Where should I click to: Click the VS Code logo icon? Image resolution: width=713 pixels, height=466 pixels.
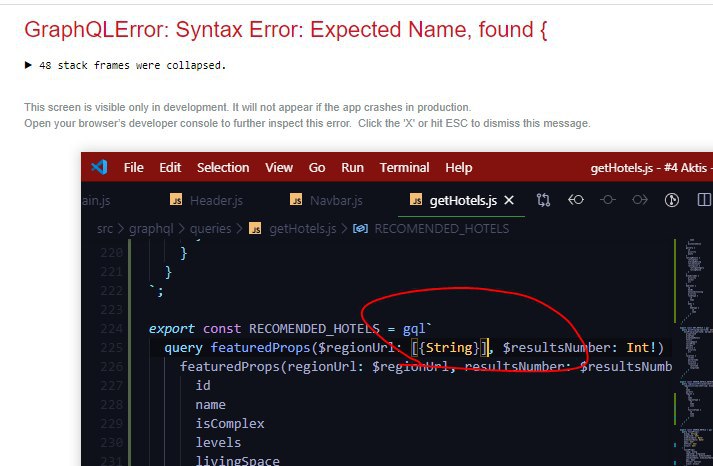coord(99,167)
